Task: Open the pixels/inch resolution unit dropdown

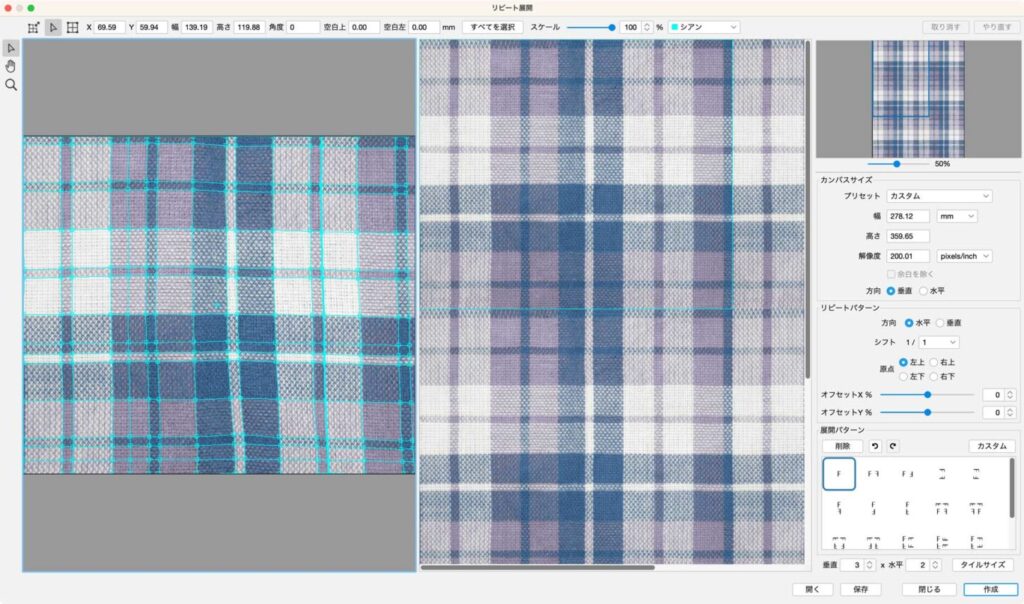Action: point(964,256)
